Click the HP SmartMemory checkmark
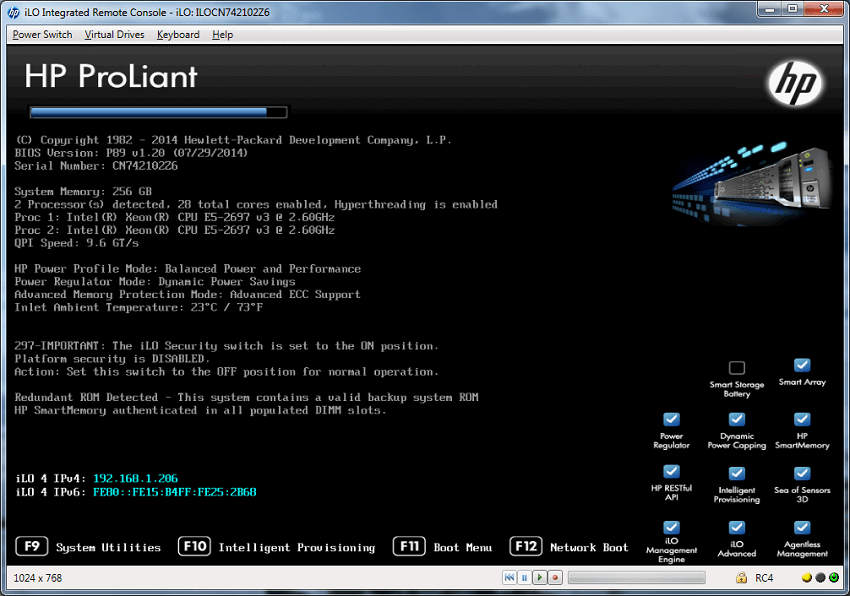The height and width of the screenshot is (596, 850). (802, 419)
